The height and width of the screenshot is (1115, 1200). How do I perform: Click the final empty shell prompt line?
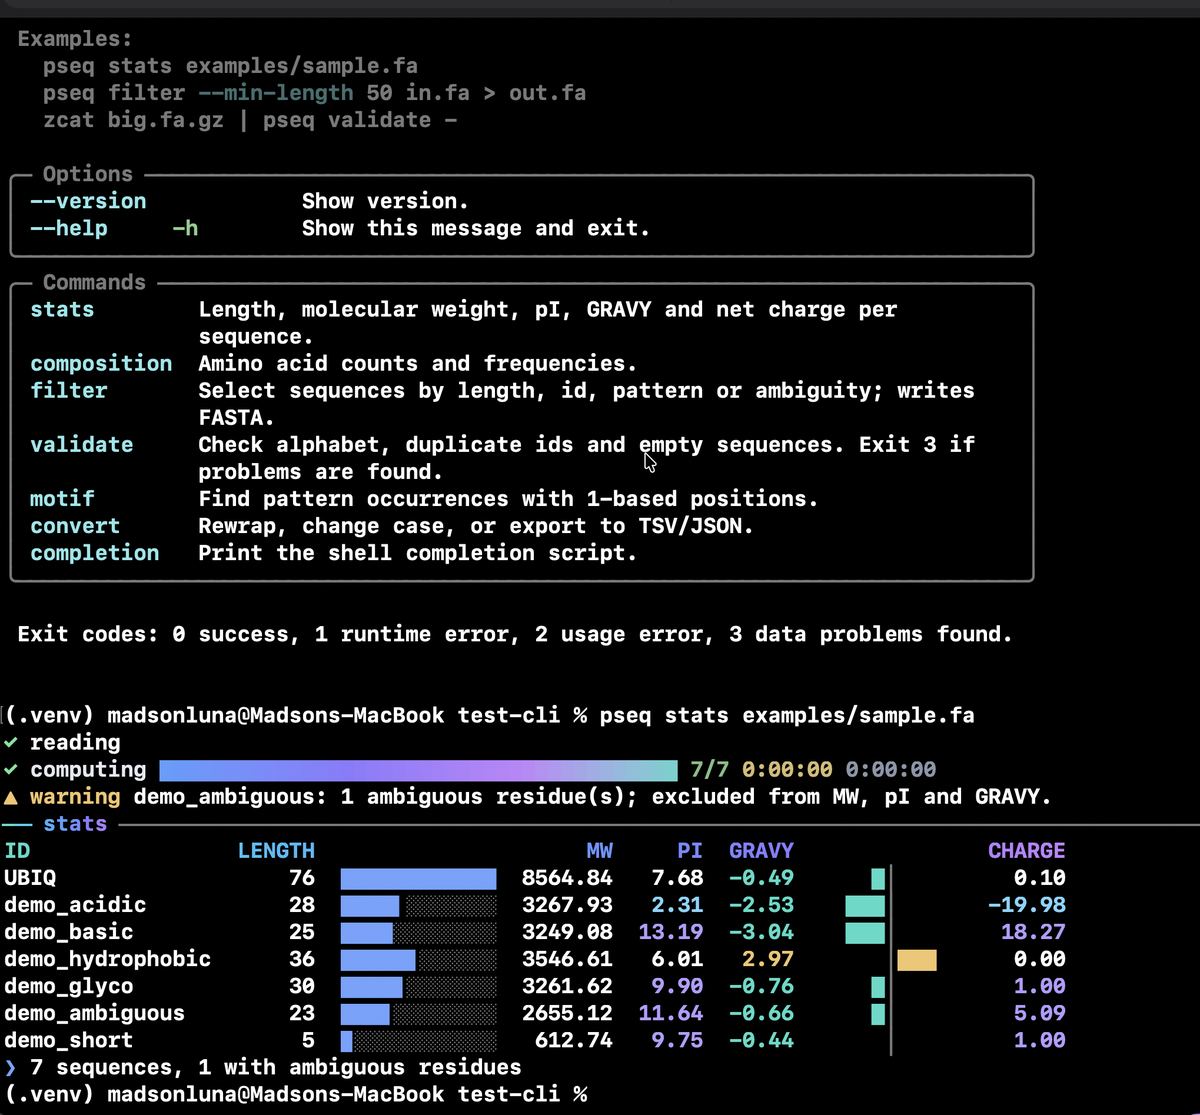(x=296, y=1094)
